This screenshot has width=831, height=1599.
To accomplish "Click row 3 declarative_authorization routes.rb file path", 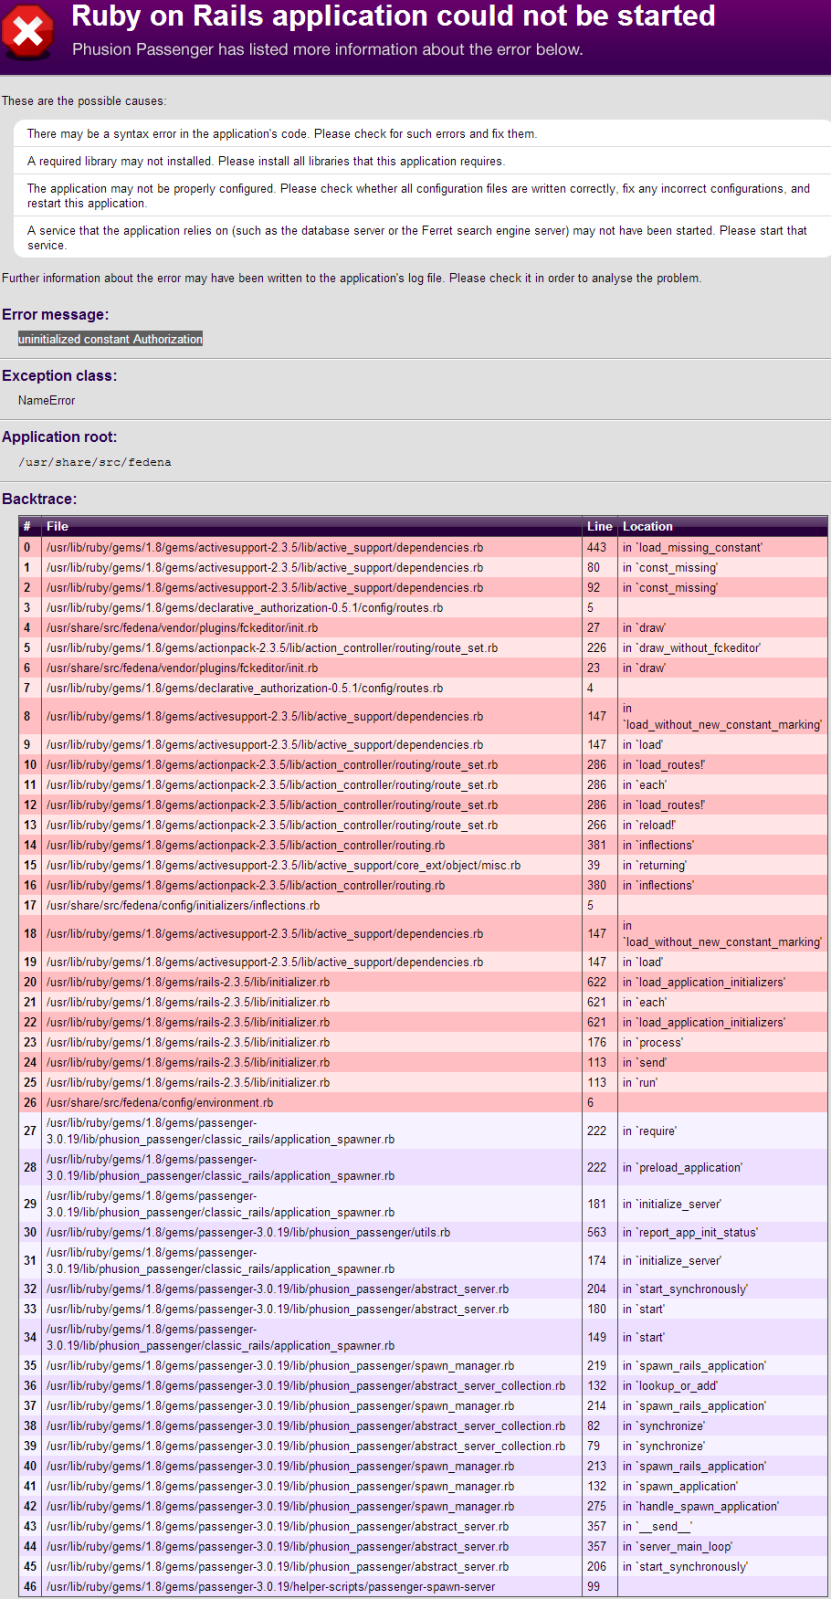I will tap(245, 608).
